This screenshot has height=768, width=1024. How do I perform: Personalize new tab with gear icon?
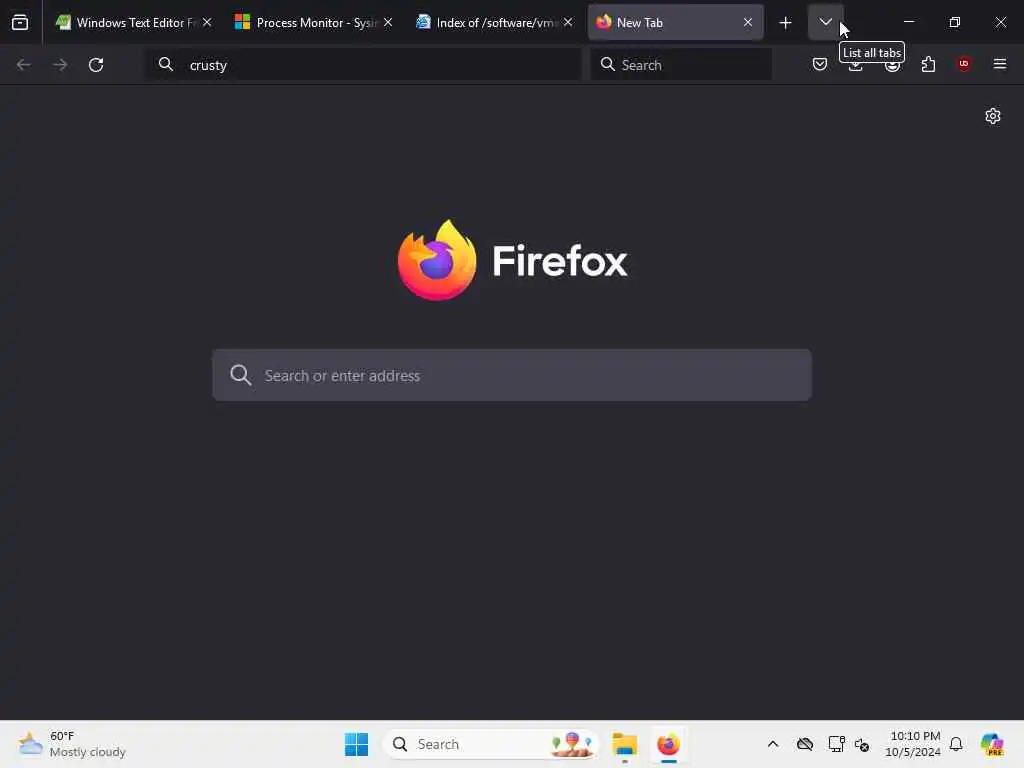(993, 116)
